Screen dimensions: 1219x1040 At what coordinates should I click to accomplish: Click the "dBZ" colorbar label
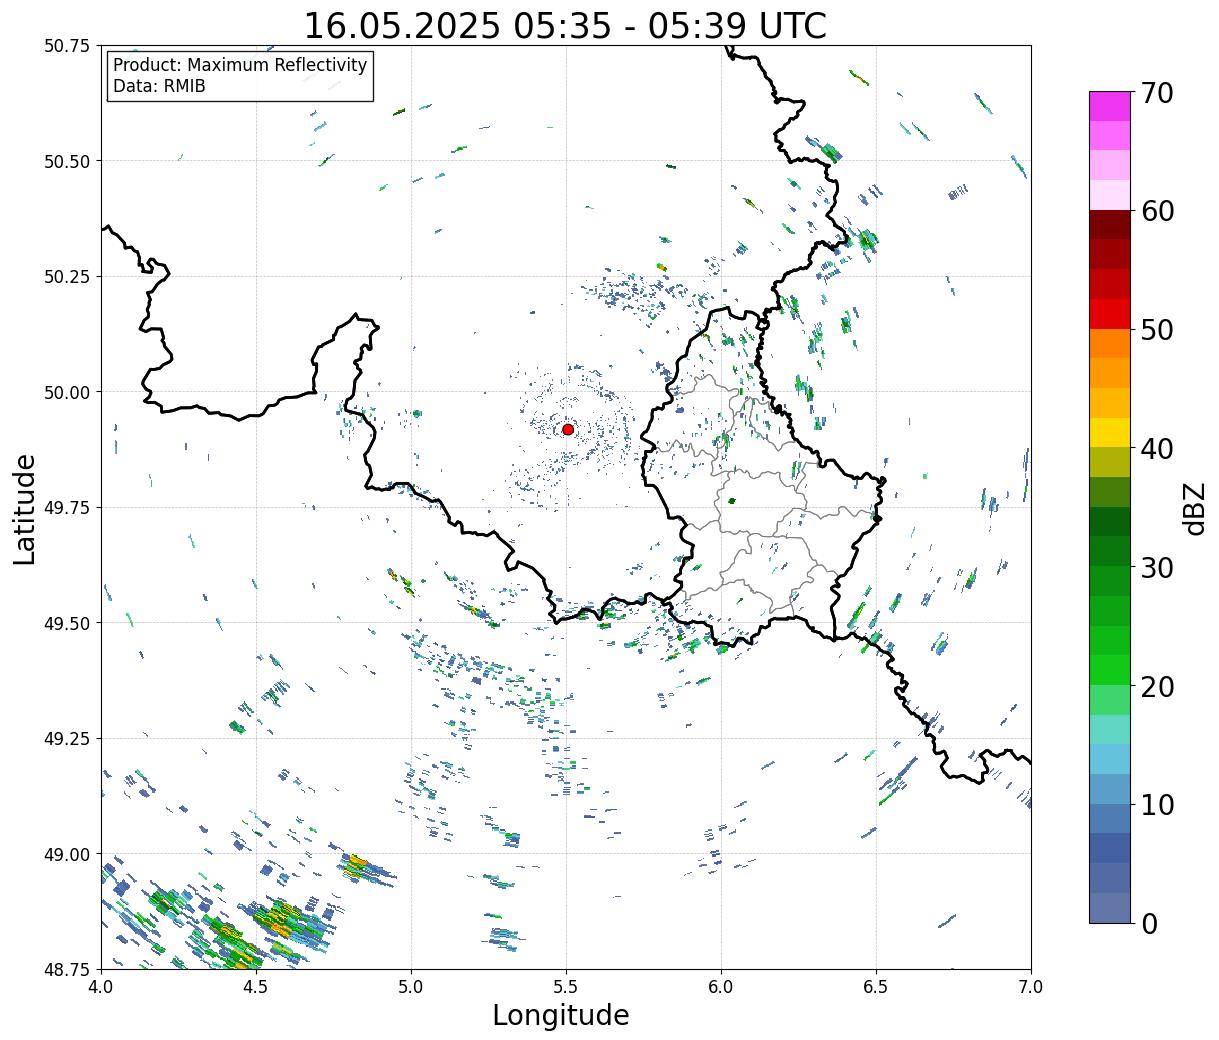(1194, 508)
